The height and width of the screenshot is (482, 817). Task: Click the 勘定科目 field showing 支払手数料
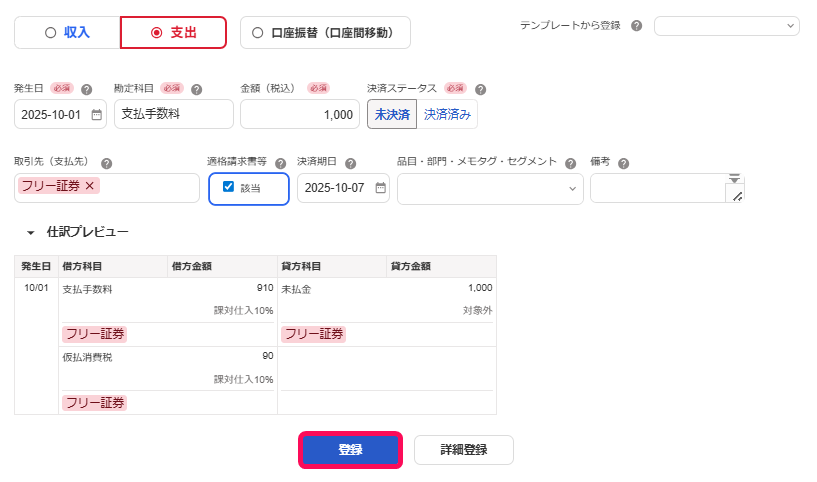click(x=174, y=114)
